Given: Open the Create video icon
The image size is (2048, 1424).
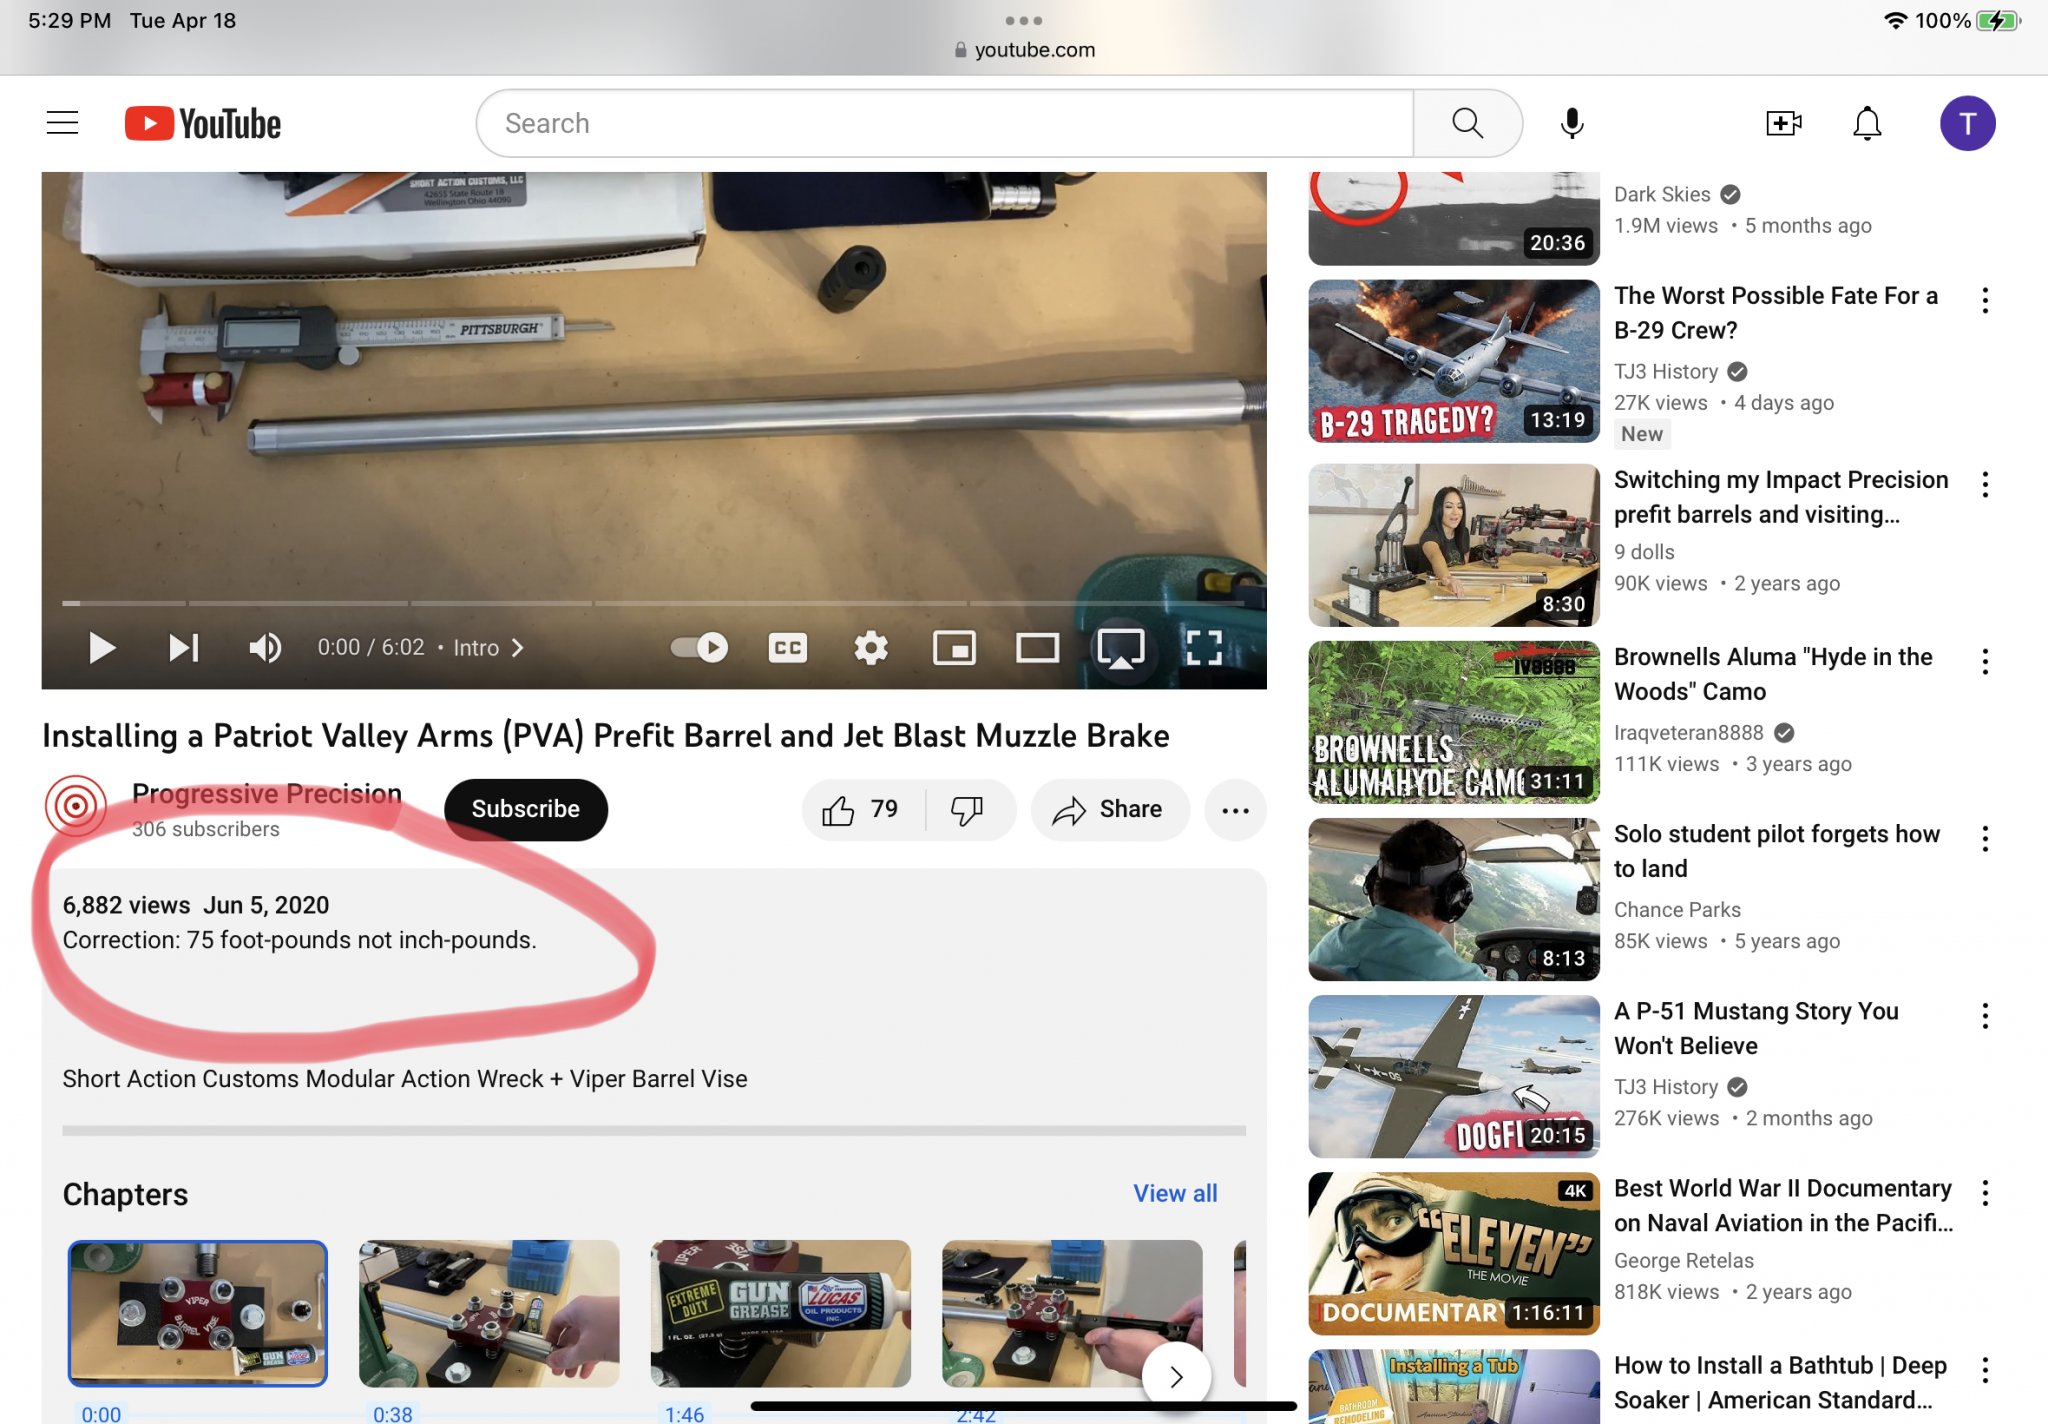Looking at the screenshot, I should click(1784, 123).
